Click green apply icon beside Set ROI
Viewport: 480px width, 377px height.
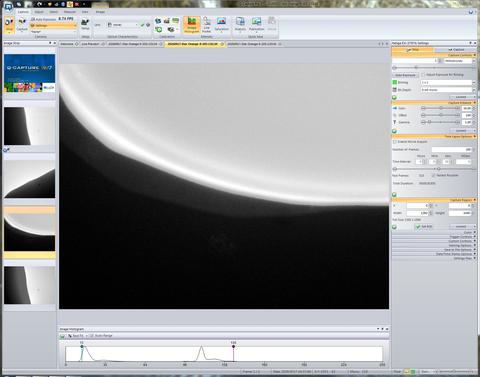point(394,227)
